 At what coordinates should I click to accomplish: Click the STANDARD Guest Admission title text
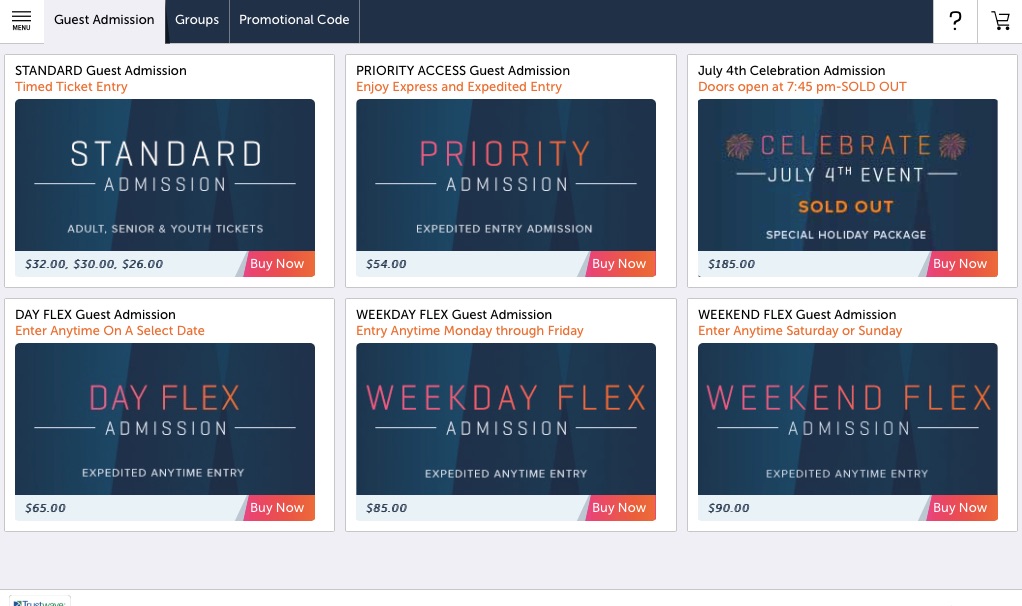101,70
